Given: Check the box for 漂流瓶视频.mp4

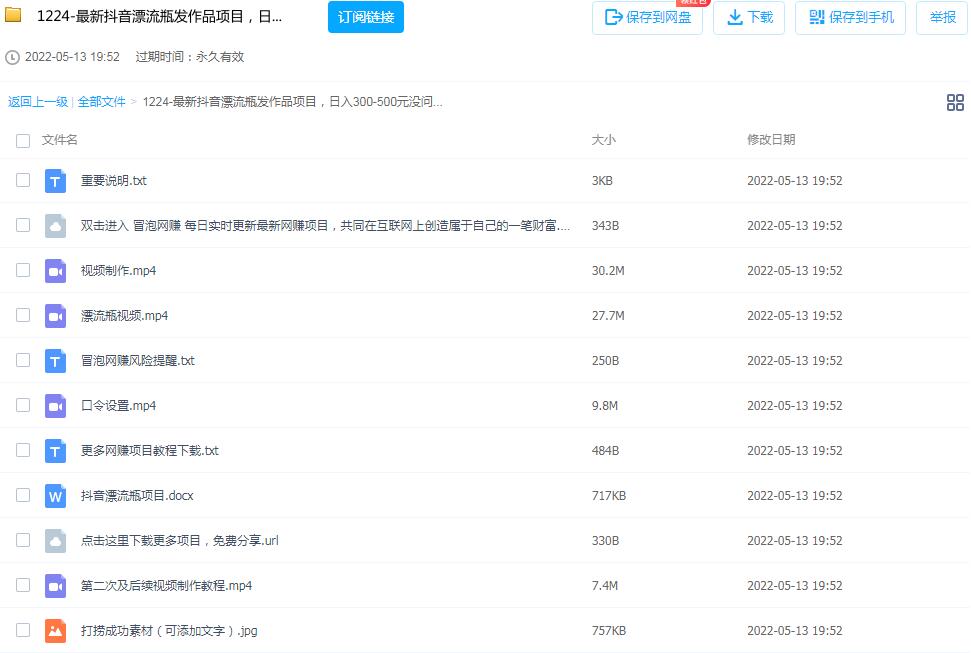Looking at the screenshot, I should coord(23,315).
